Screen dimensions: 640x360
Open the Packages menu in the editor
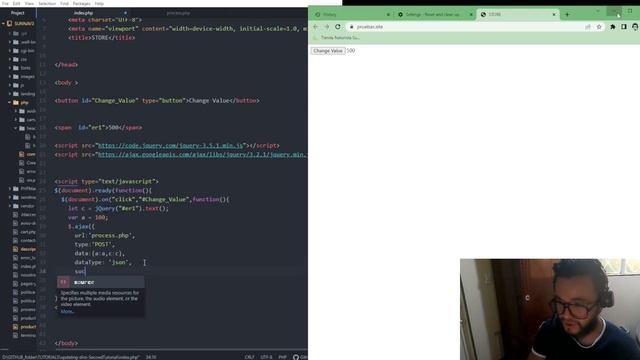82,3
